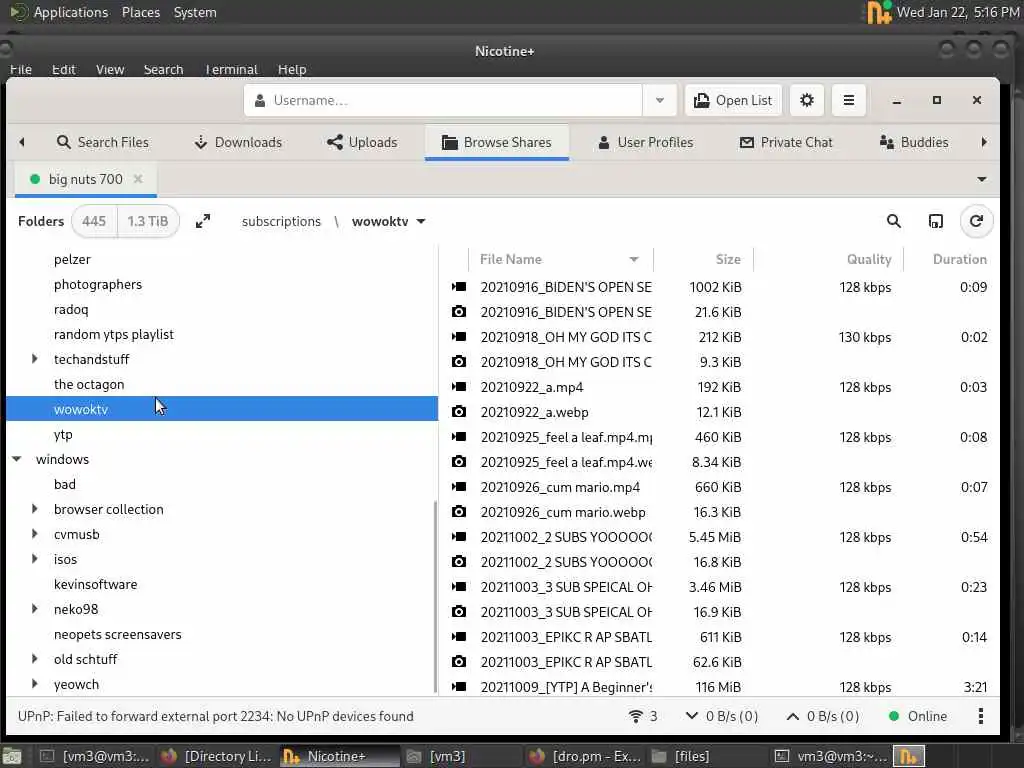
Task: Click the subscriptions path segment
Action: coord(281,221)
